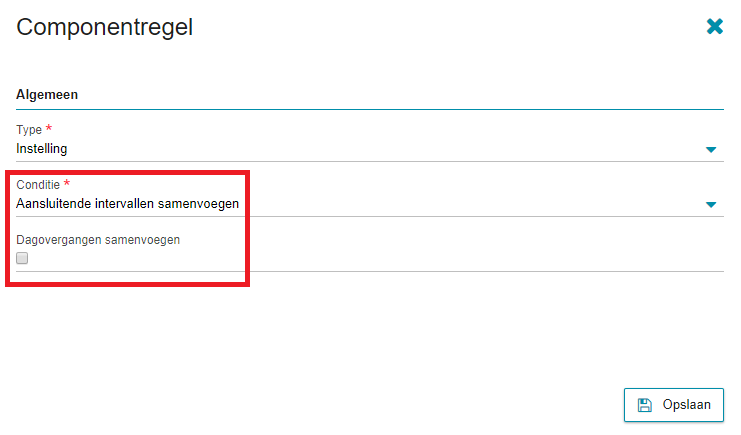
Task: Click the red asterisk beside Type
Action: [49, 128]
